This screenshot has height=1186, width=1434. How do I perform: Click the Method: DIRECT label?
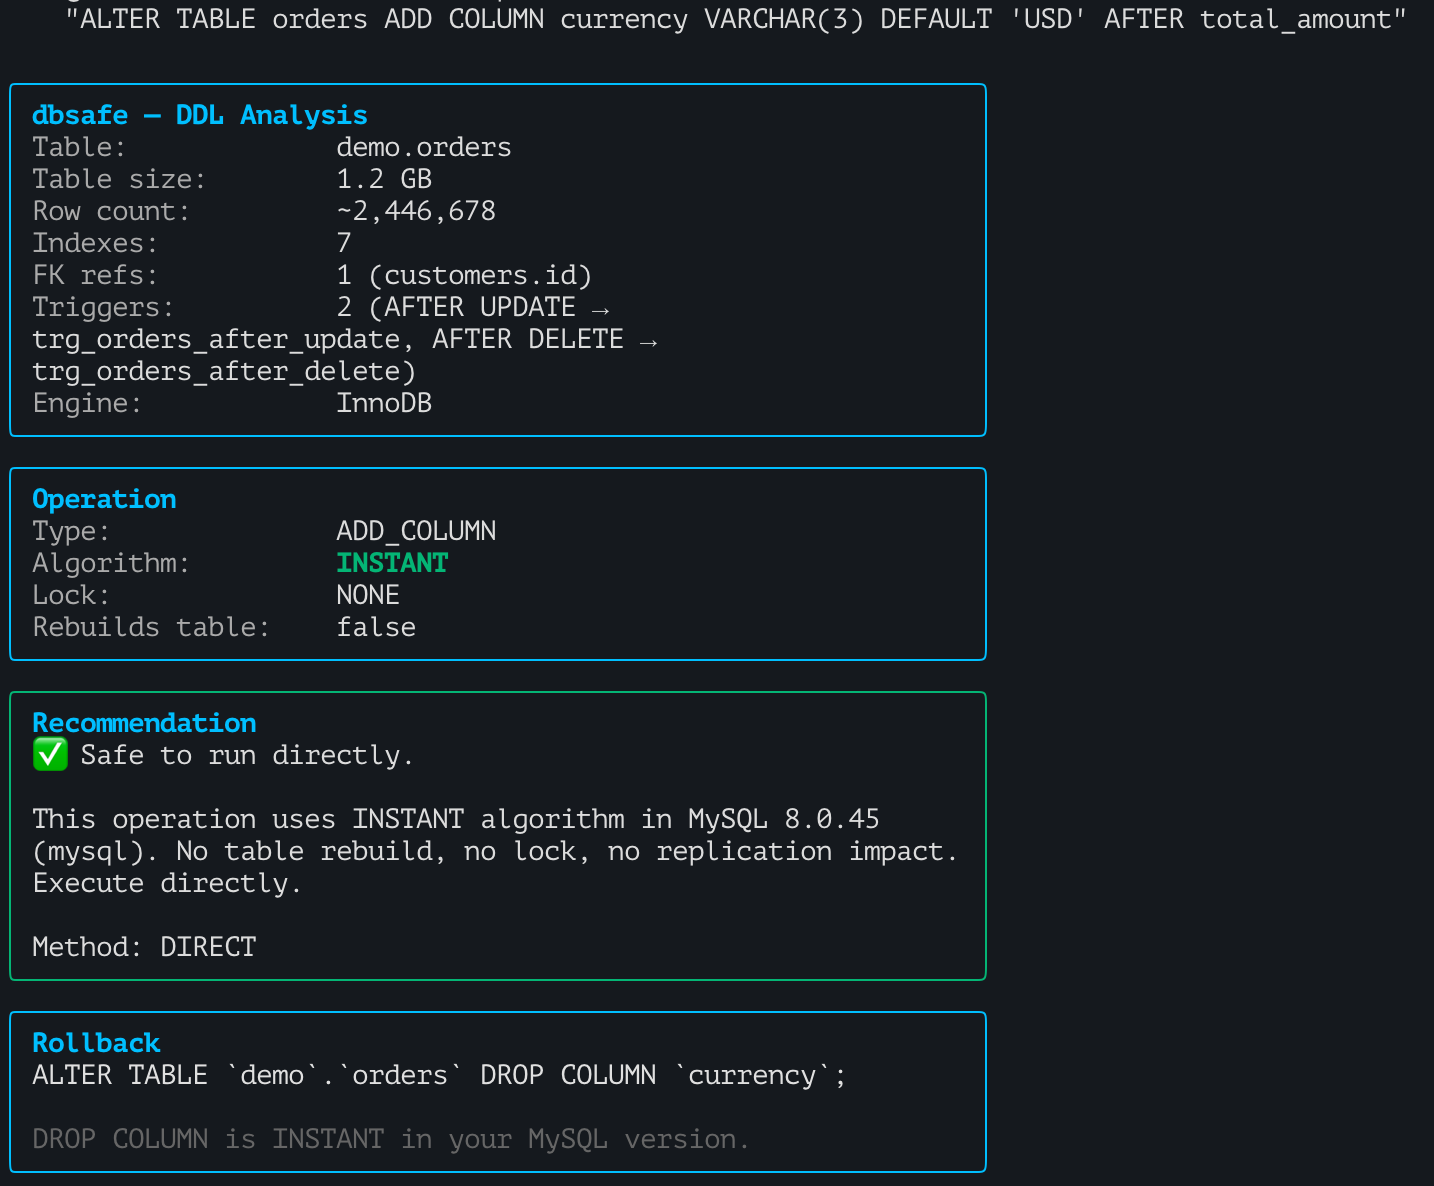coord(144,946)
